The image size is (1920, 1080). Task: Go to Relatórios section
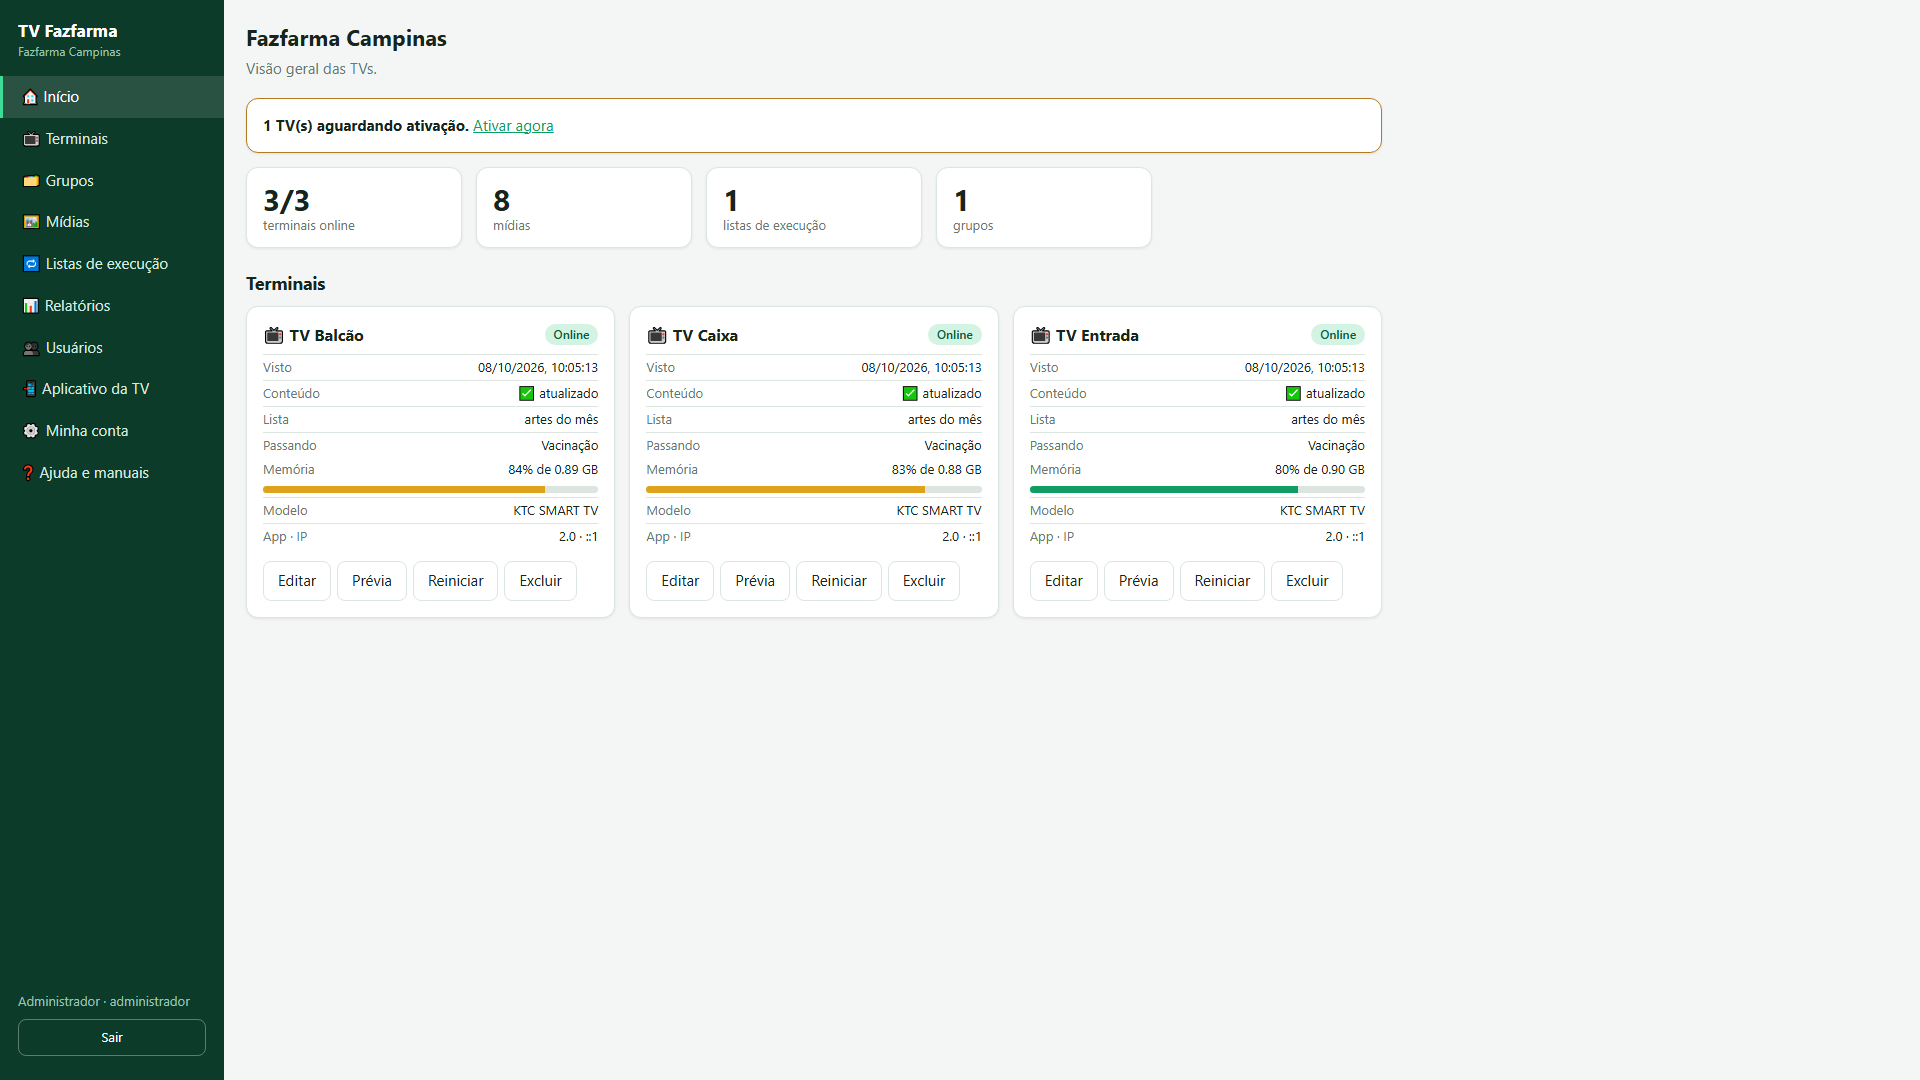(112, 306)
